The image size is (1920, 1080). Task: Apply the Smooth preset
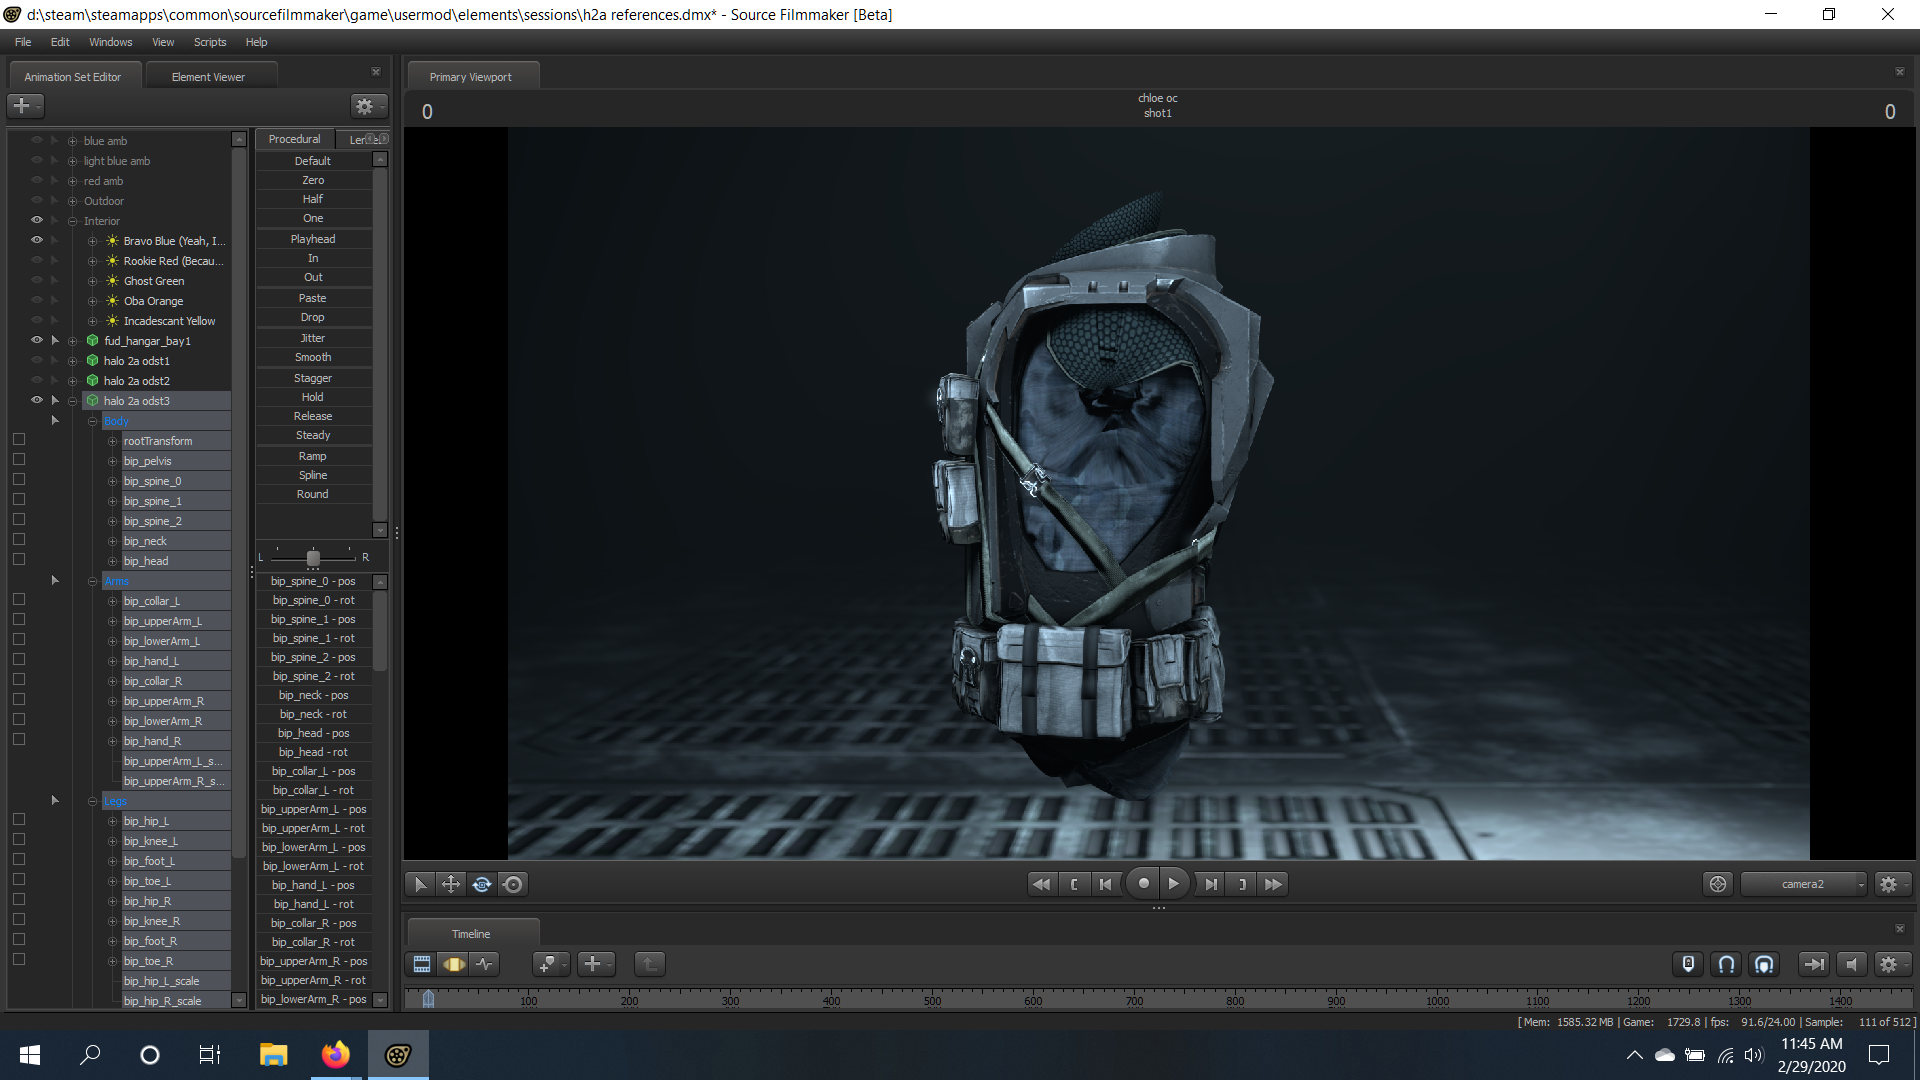[313, 357]
